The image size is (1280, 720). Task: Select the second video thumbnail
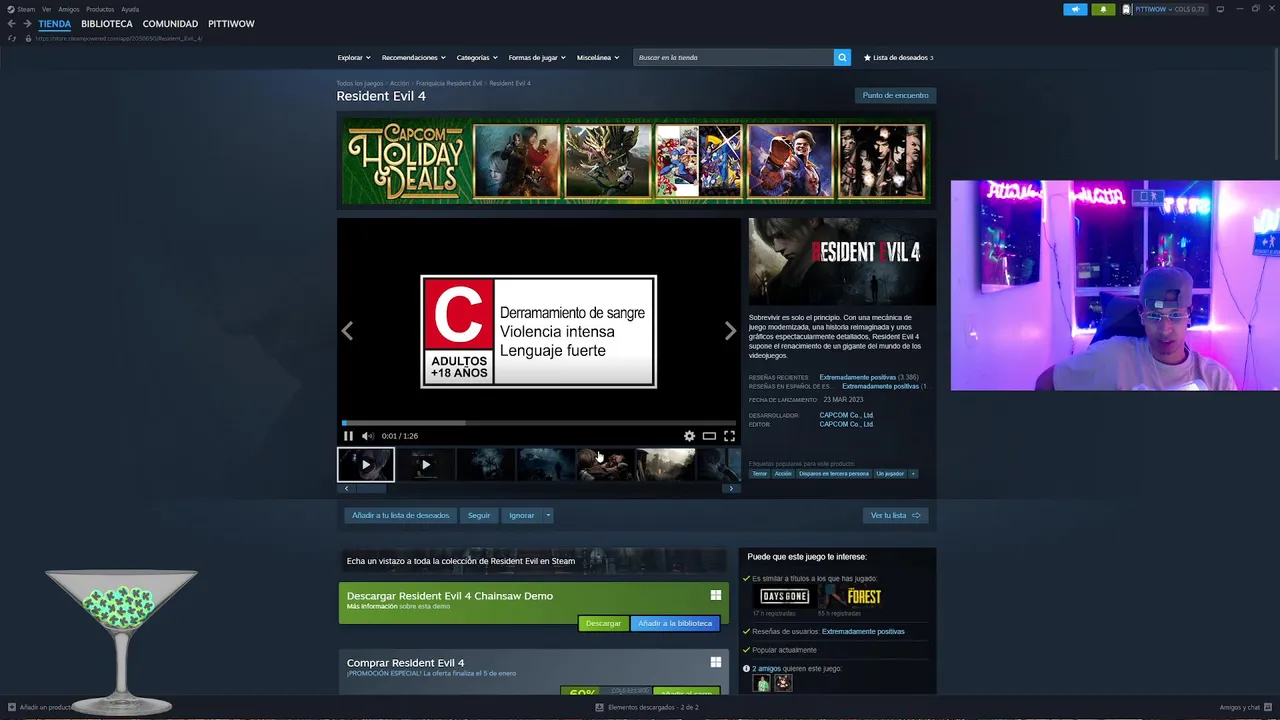[426, 465]
